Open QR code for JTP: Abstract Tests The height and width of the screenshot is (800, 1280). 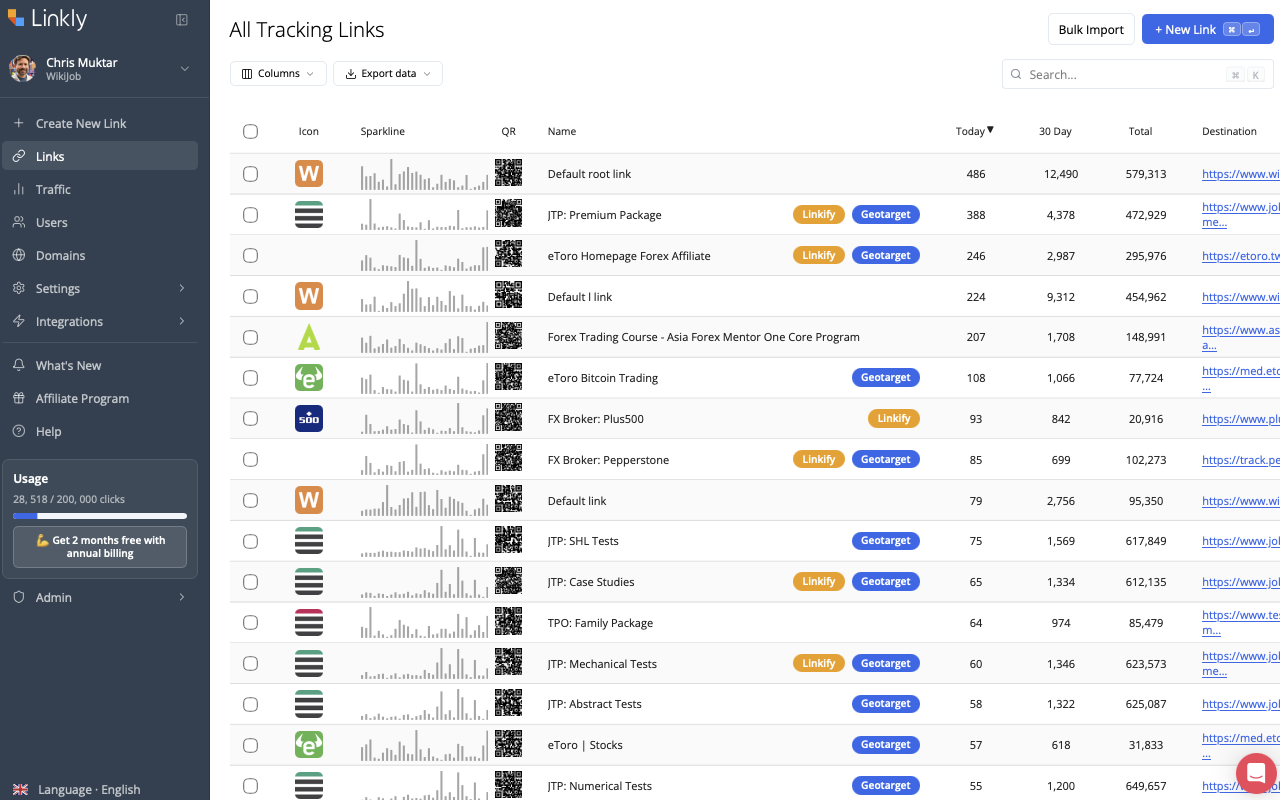point(508,703)
